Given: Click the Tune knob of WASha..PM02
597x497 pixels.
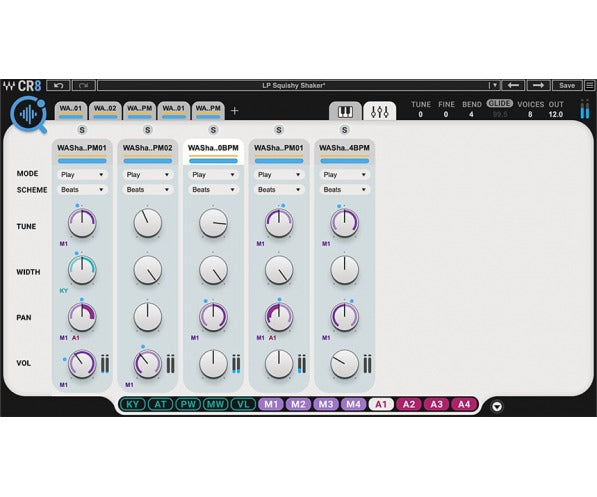Looking at the screenshot, I should tap(148, 223).
